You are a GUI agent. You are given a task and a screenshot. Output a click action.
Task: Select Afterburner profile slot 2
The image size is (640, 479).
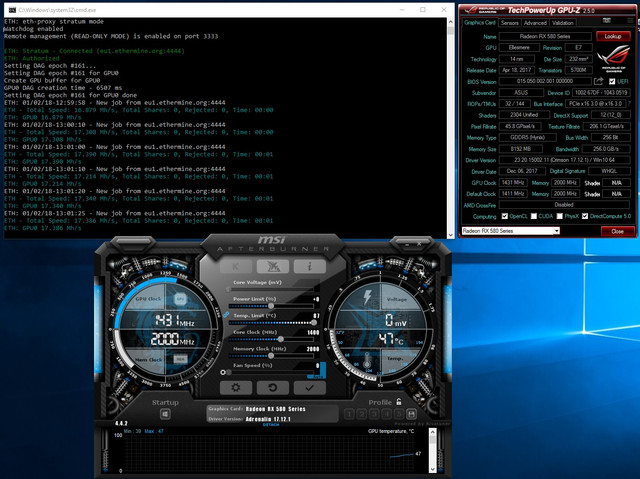coord(362,415)
